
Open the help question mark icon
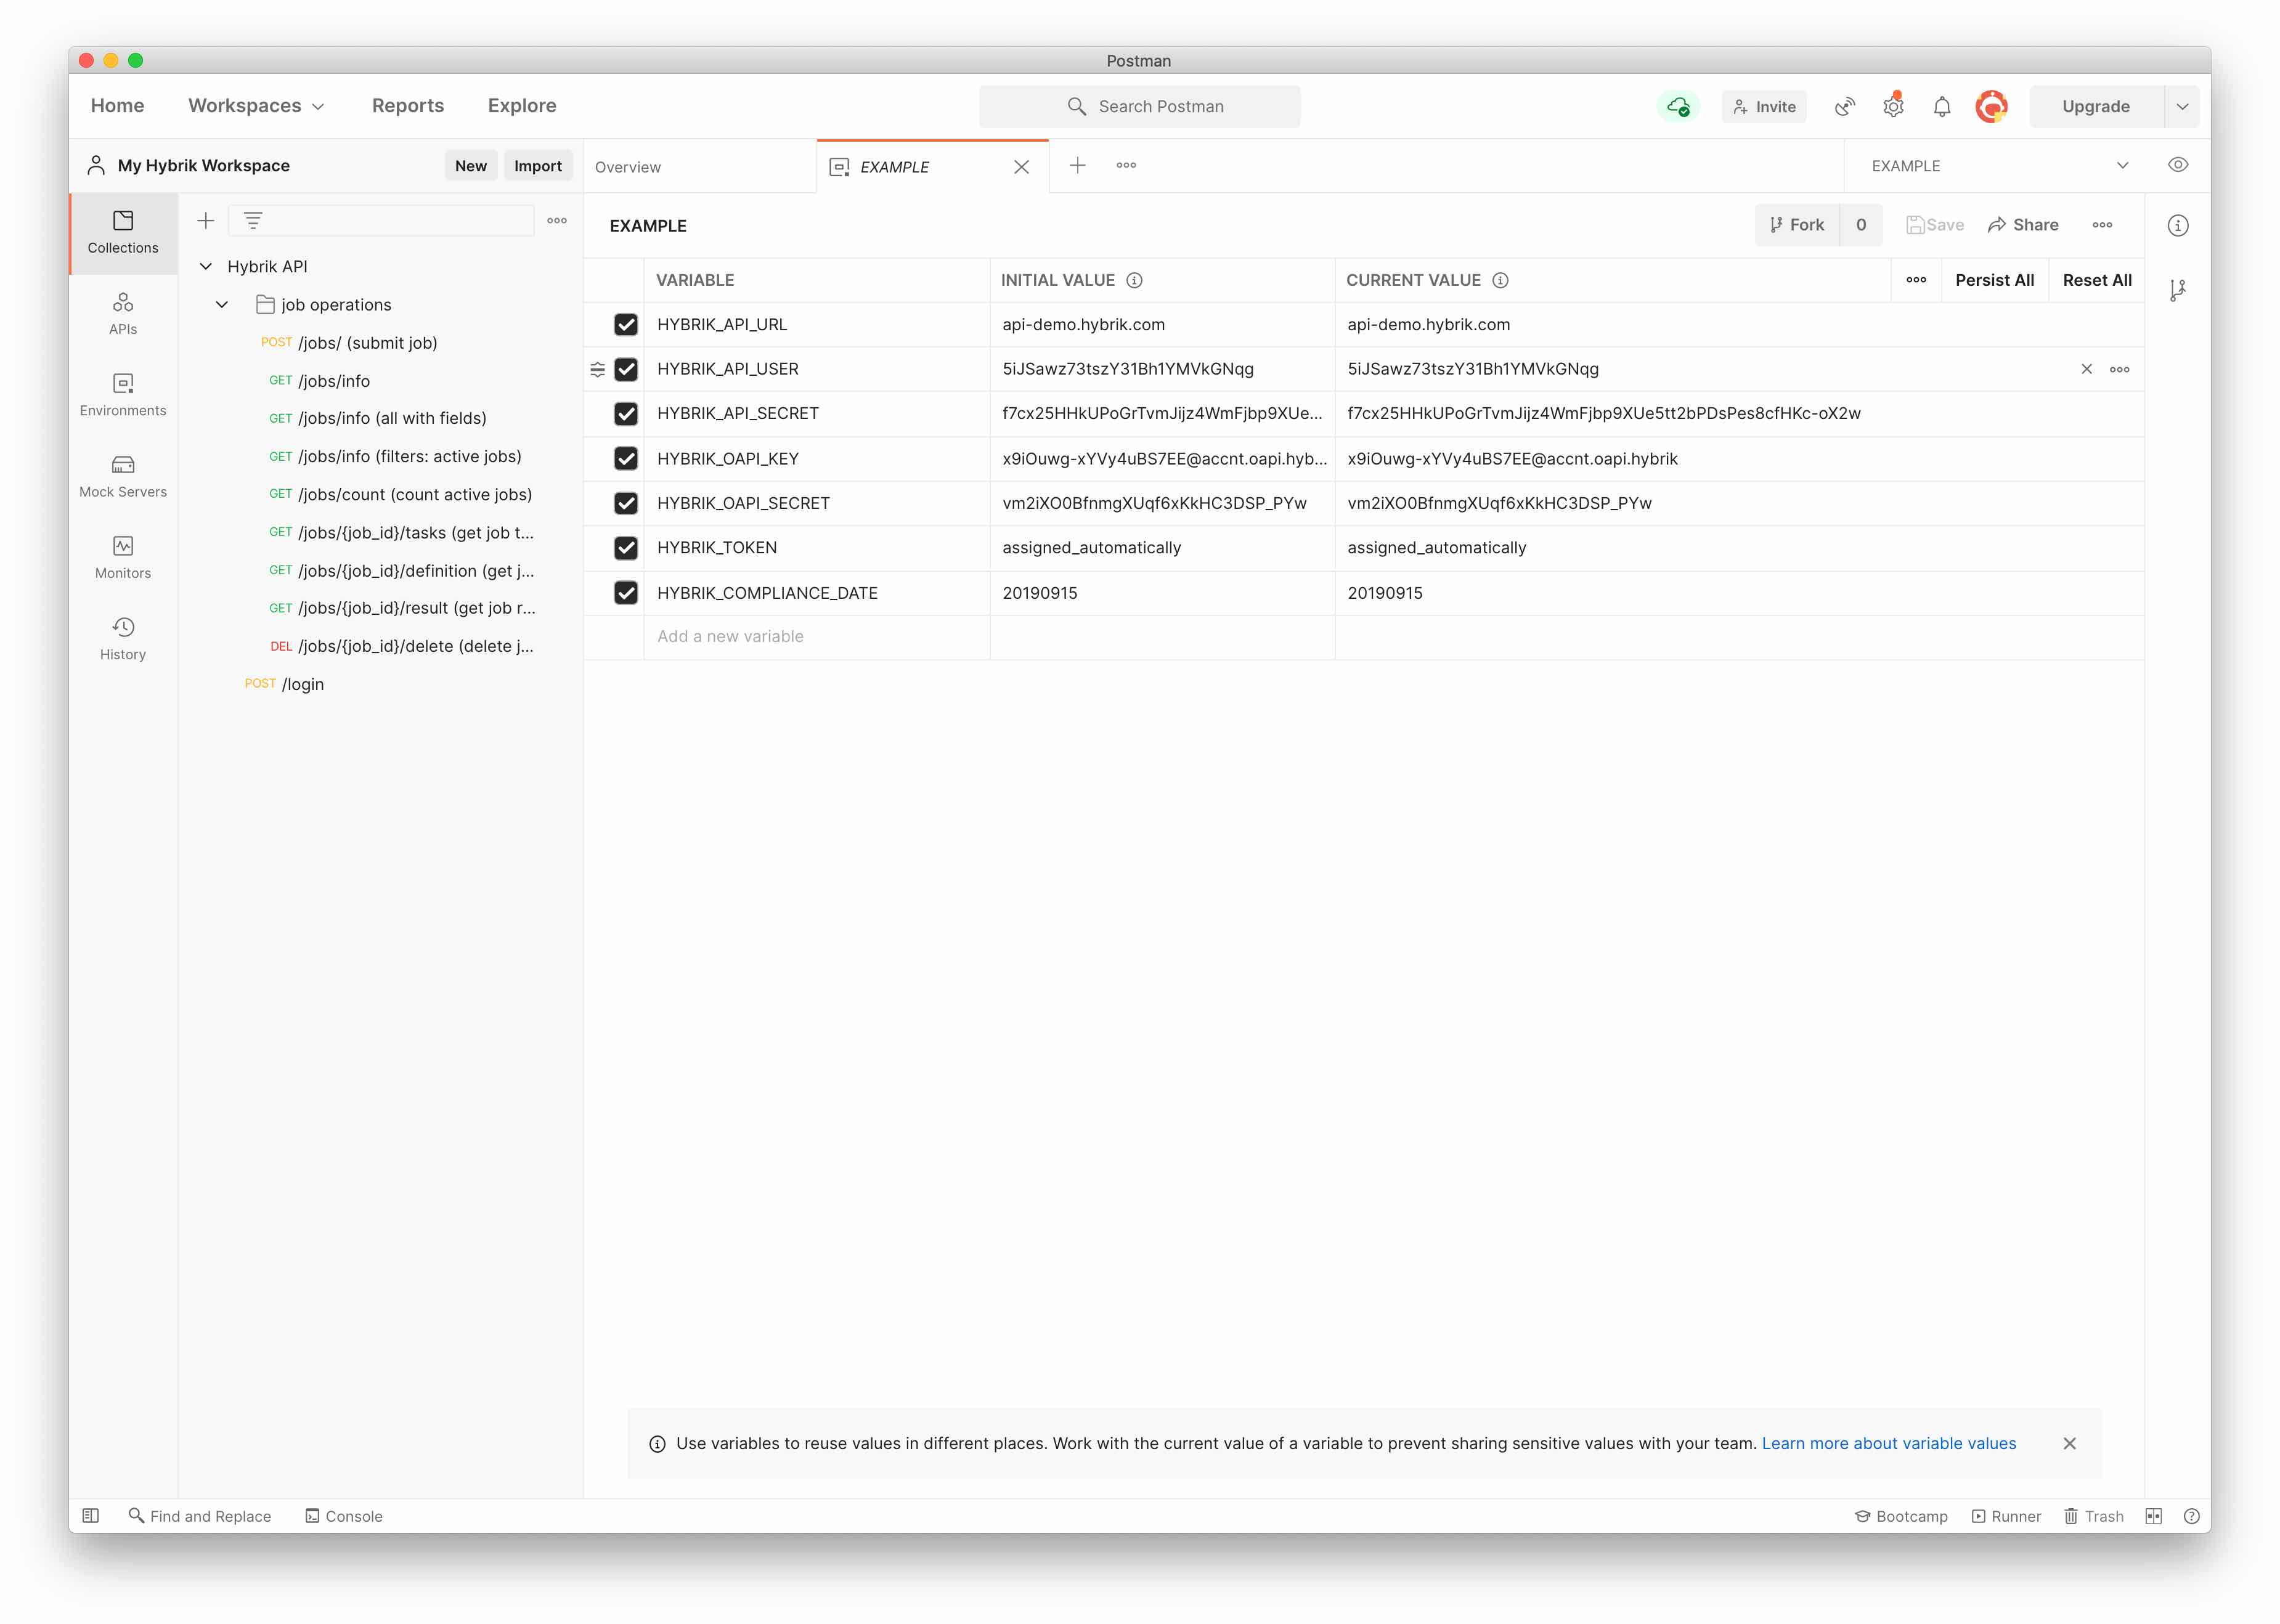pos(2191,1516)
